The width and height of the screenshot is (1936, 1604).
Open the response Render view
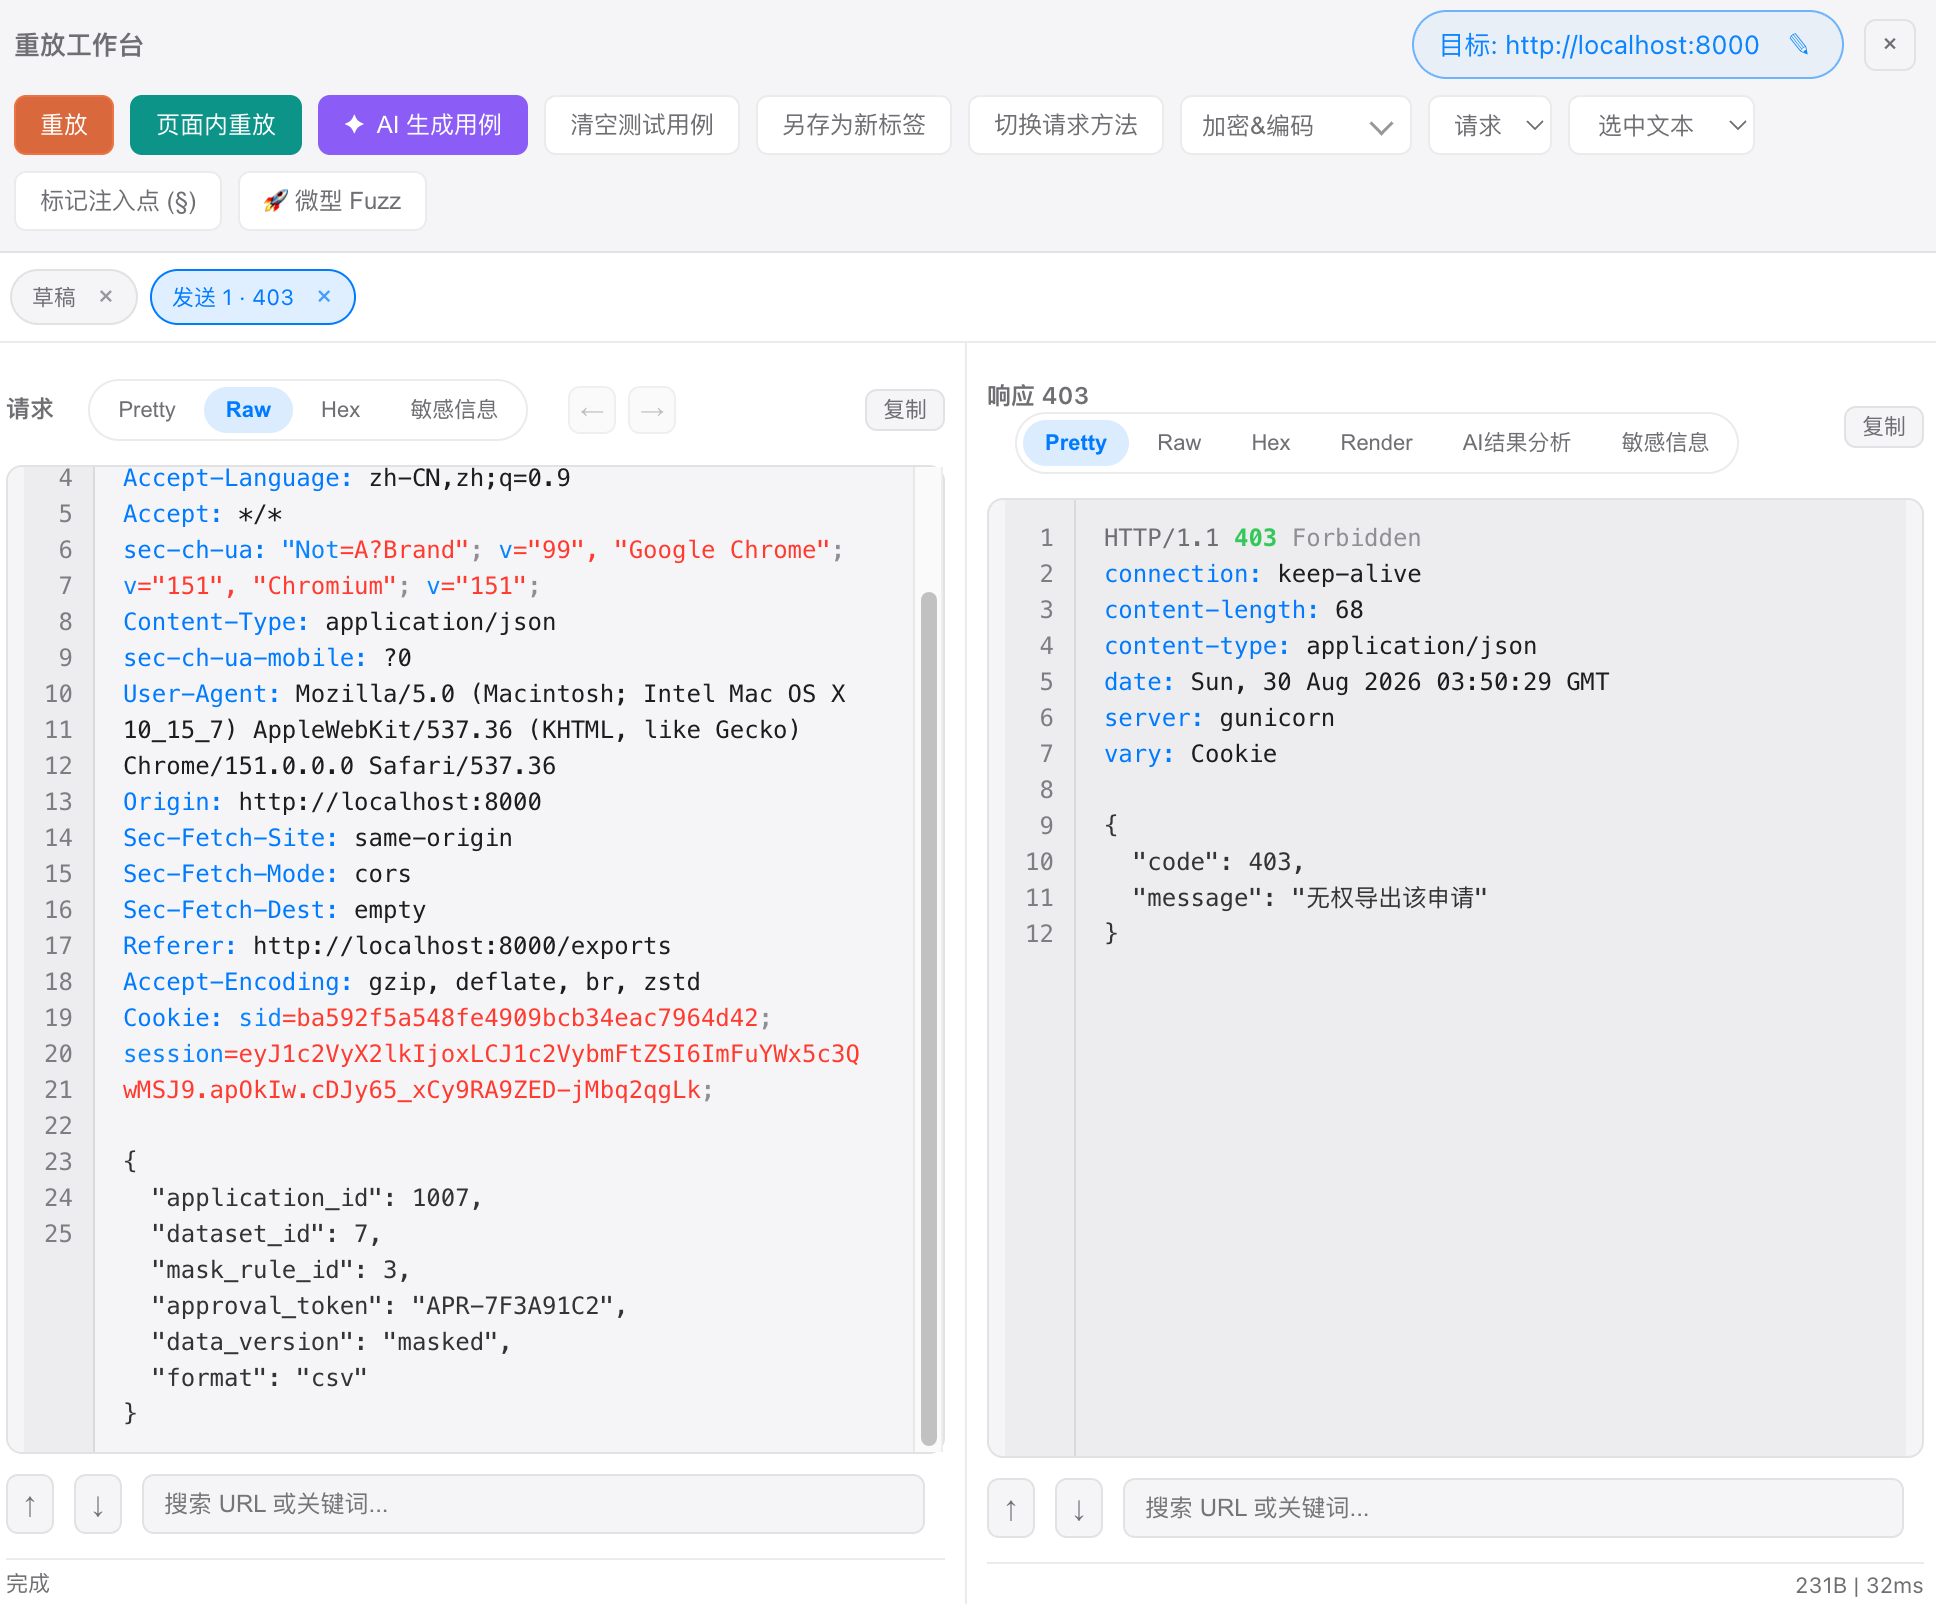coord(1376,443)
